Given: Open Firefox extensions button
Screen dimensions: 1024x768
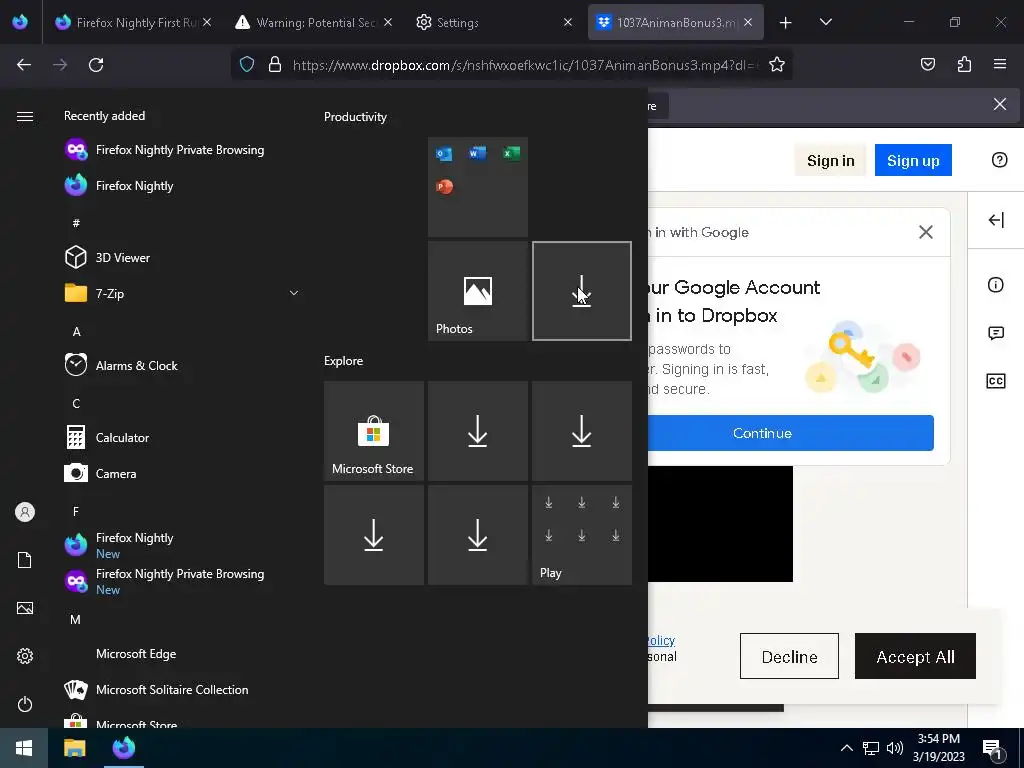Looking at the screenshot, I should [964, 64].
